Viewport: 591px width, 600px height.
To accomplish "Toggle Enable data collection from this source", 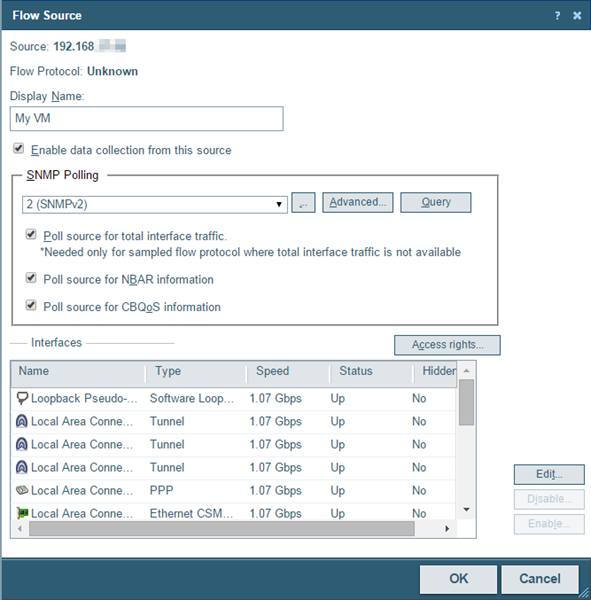I will pyautogui.click(x=19, y=148).
